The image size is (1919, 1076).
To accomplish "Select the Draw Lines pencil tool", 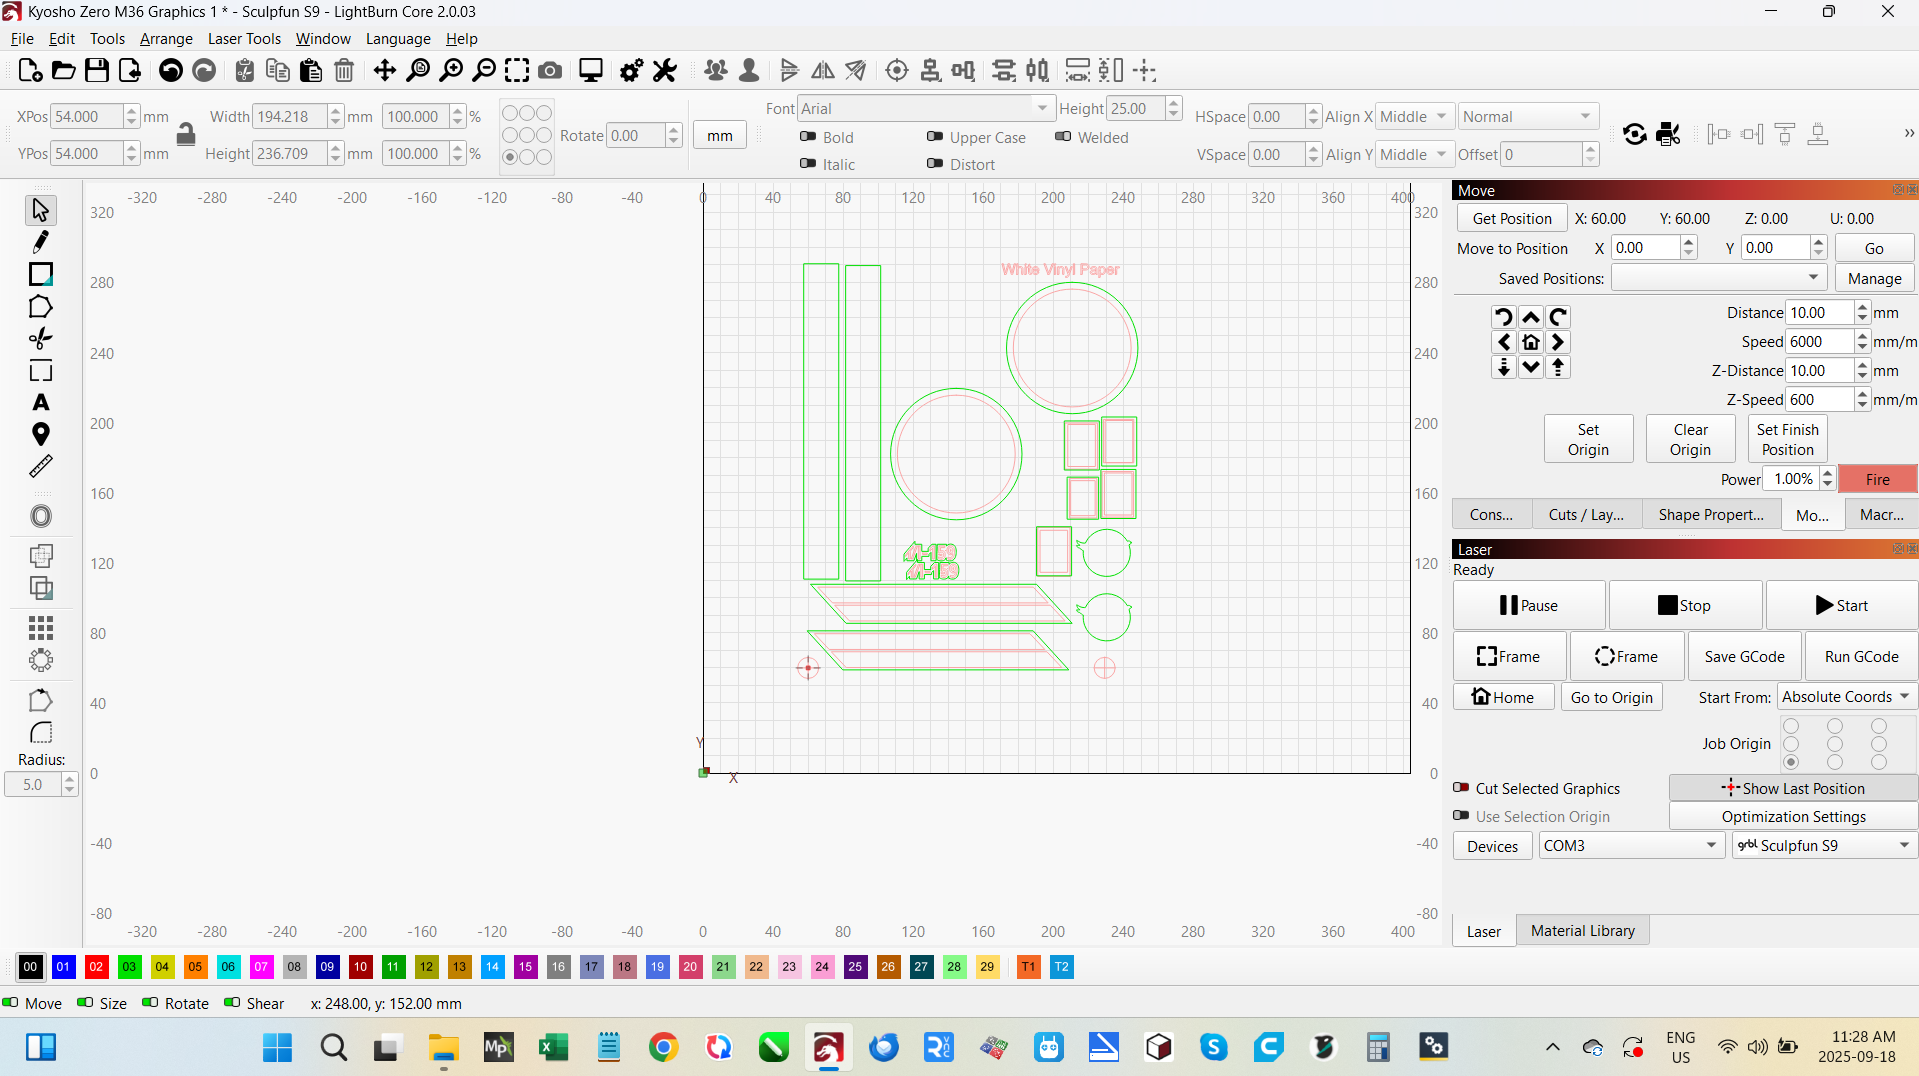I will 40,242.
